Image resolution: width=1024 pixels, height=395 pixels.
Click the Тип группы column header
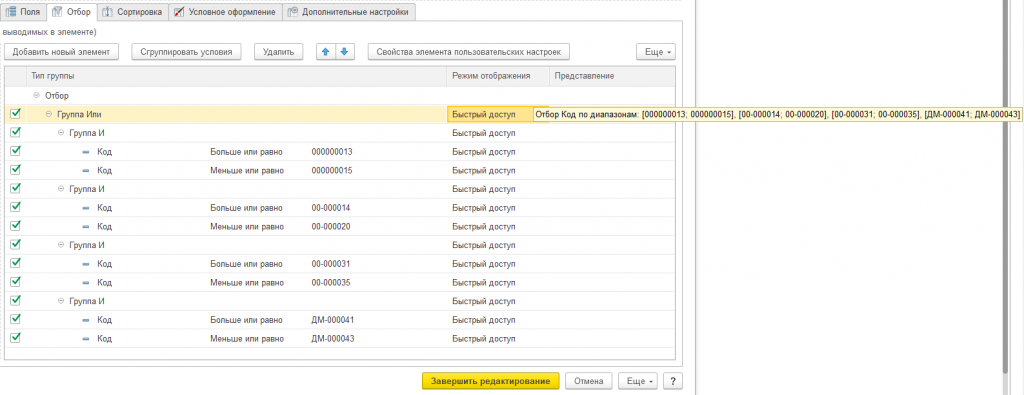pos(236,76)
